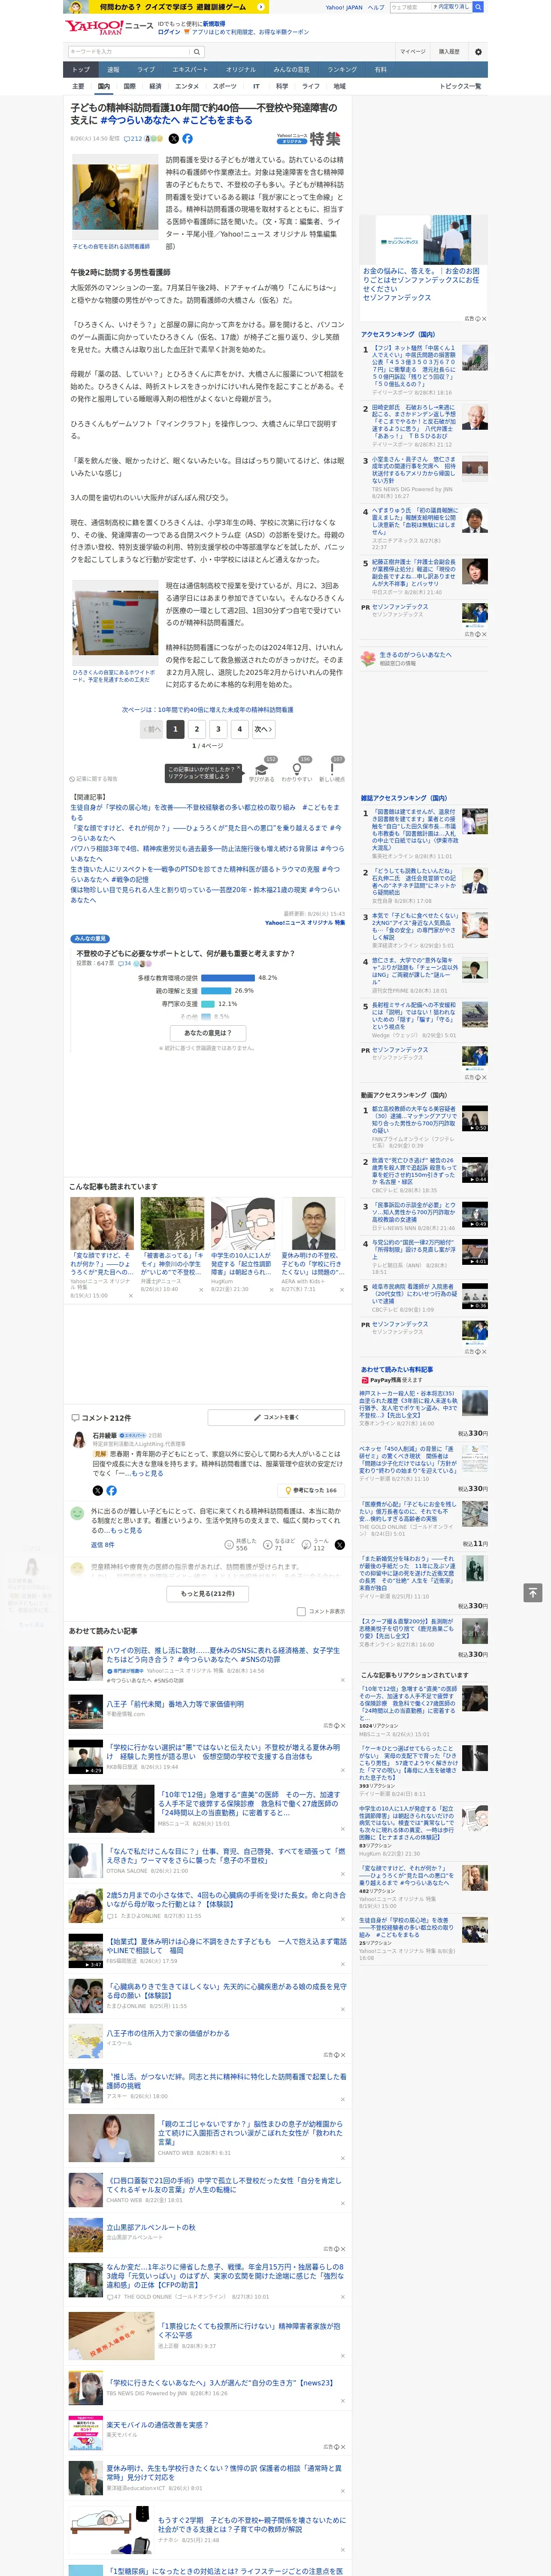
Task: Switch to the 速報 tab
Action: [x=113, y=69]
